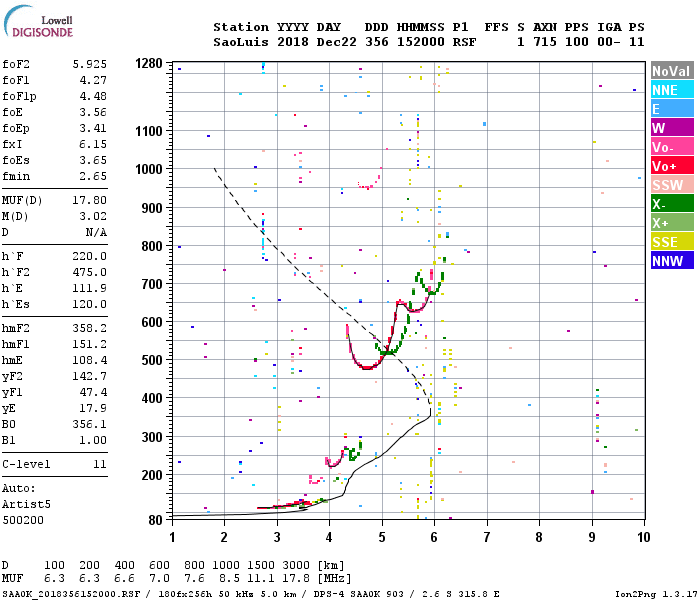Click the 10 MHz frequency axis label
The width and height of the screenshot is (700, 600).
pyautogui.click(x=643, y=538)
